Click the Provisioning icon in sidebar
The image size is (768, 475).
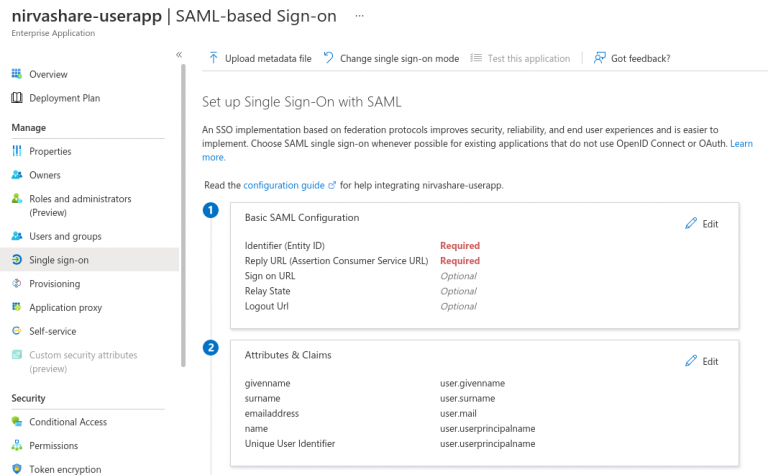17,283
